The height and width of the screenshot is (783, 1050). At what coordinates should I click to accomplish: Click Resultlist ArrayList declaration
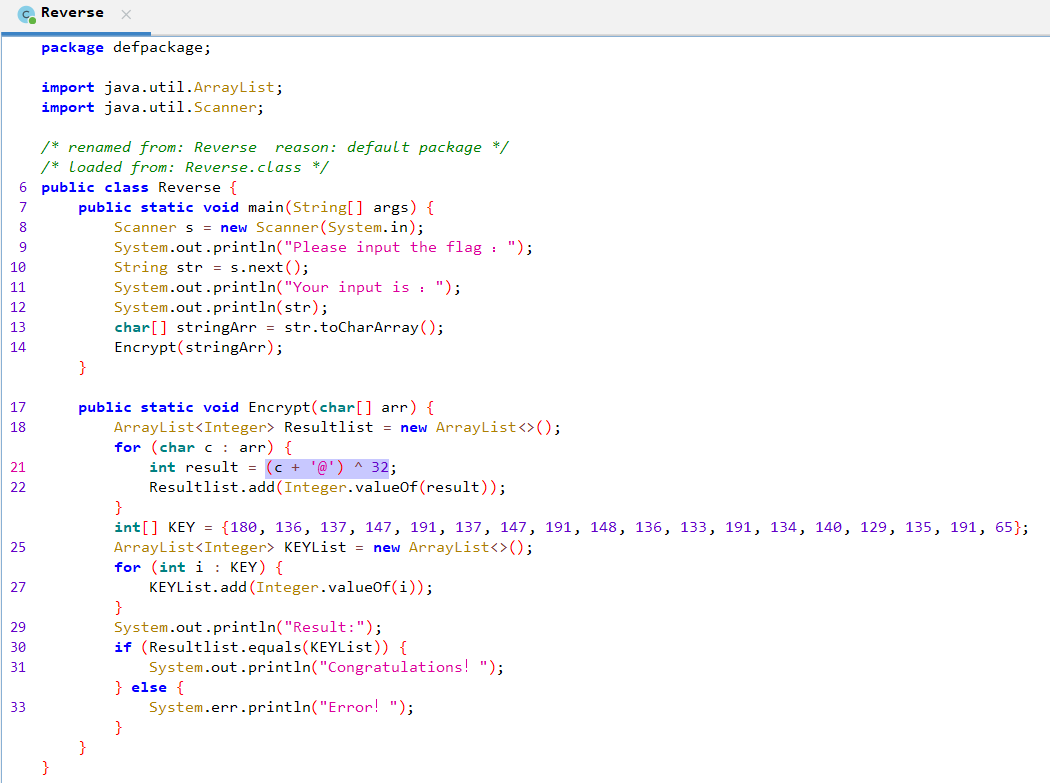tap(338, 427)
